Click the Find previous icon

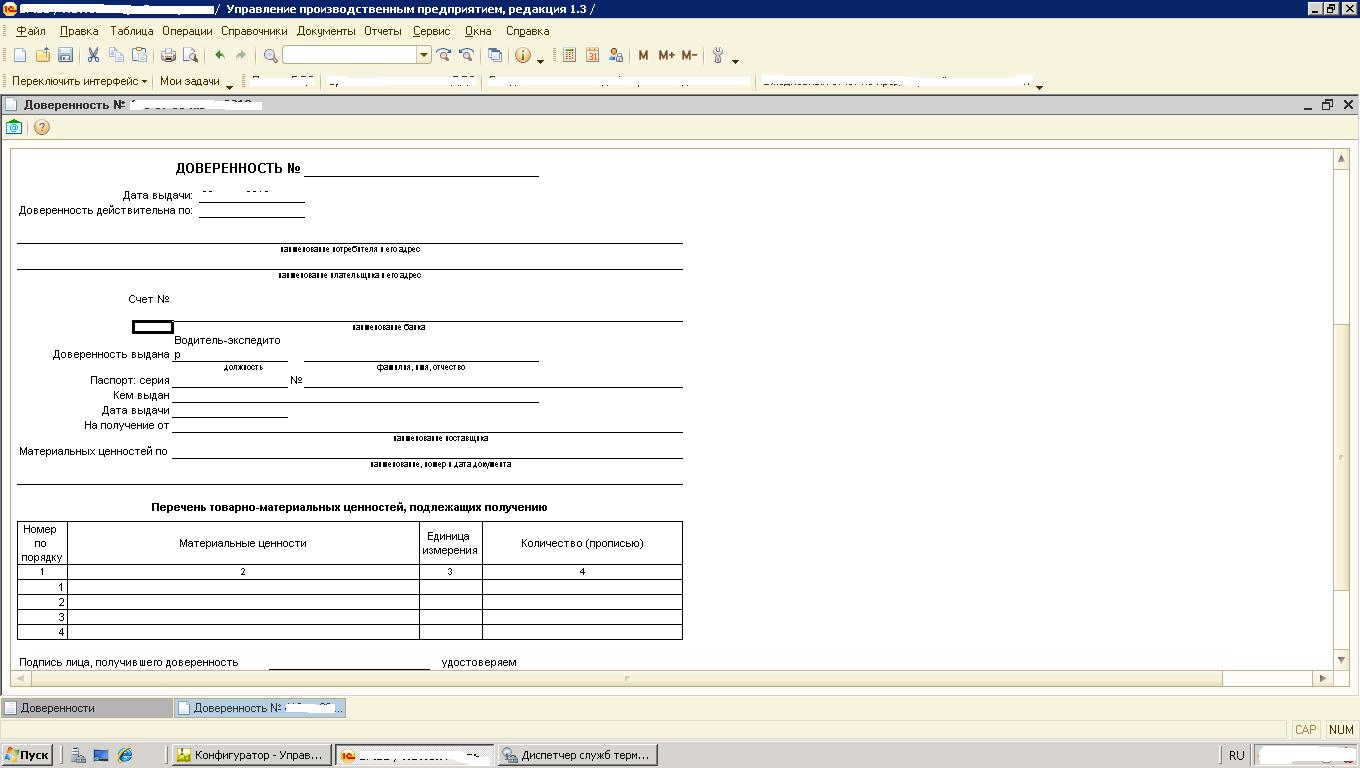point(466,56)
